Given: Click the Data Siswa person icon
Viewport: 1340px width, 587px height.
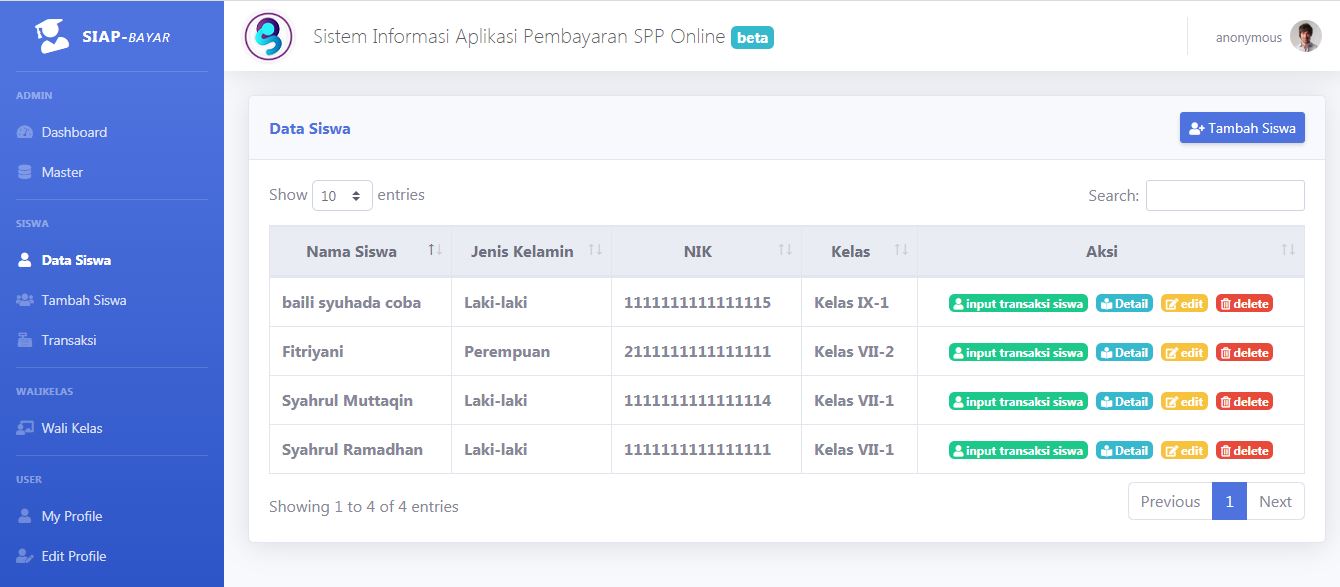Looking at the screenshot, I should [x=24, y=259].
